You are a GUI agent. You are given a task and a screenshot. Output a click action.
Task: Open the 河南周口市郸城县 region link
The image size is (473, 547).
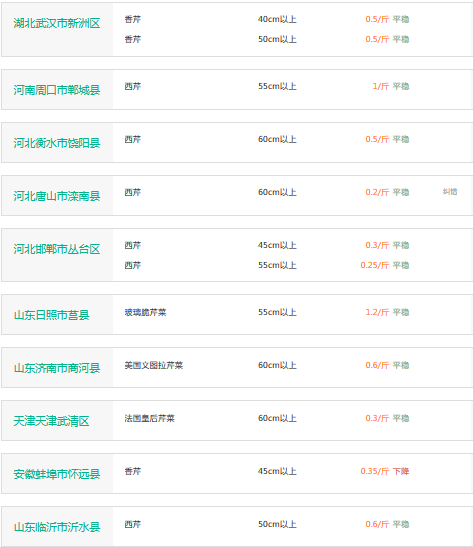click(57, 90)
